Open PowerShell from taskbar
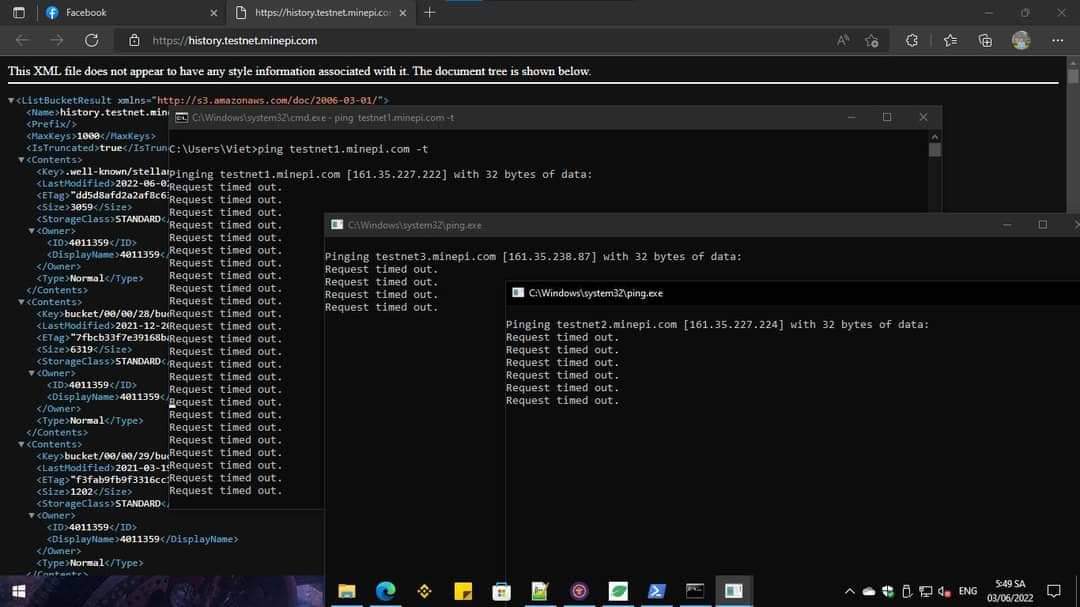 pyautogui.click(x=656, y=591)
